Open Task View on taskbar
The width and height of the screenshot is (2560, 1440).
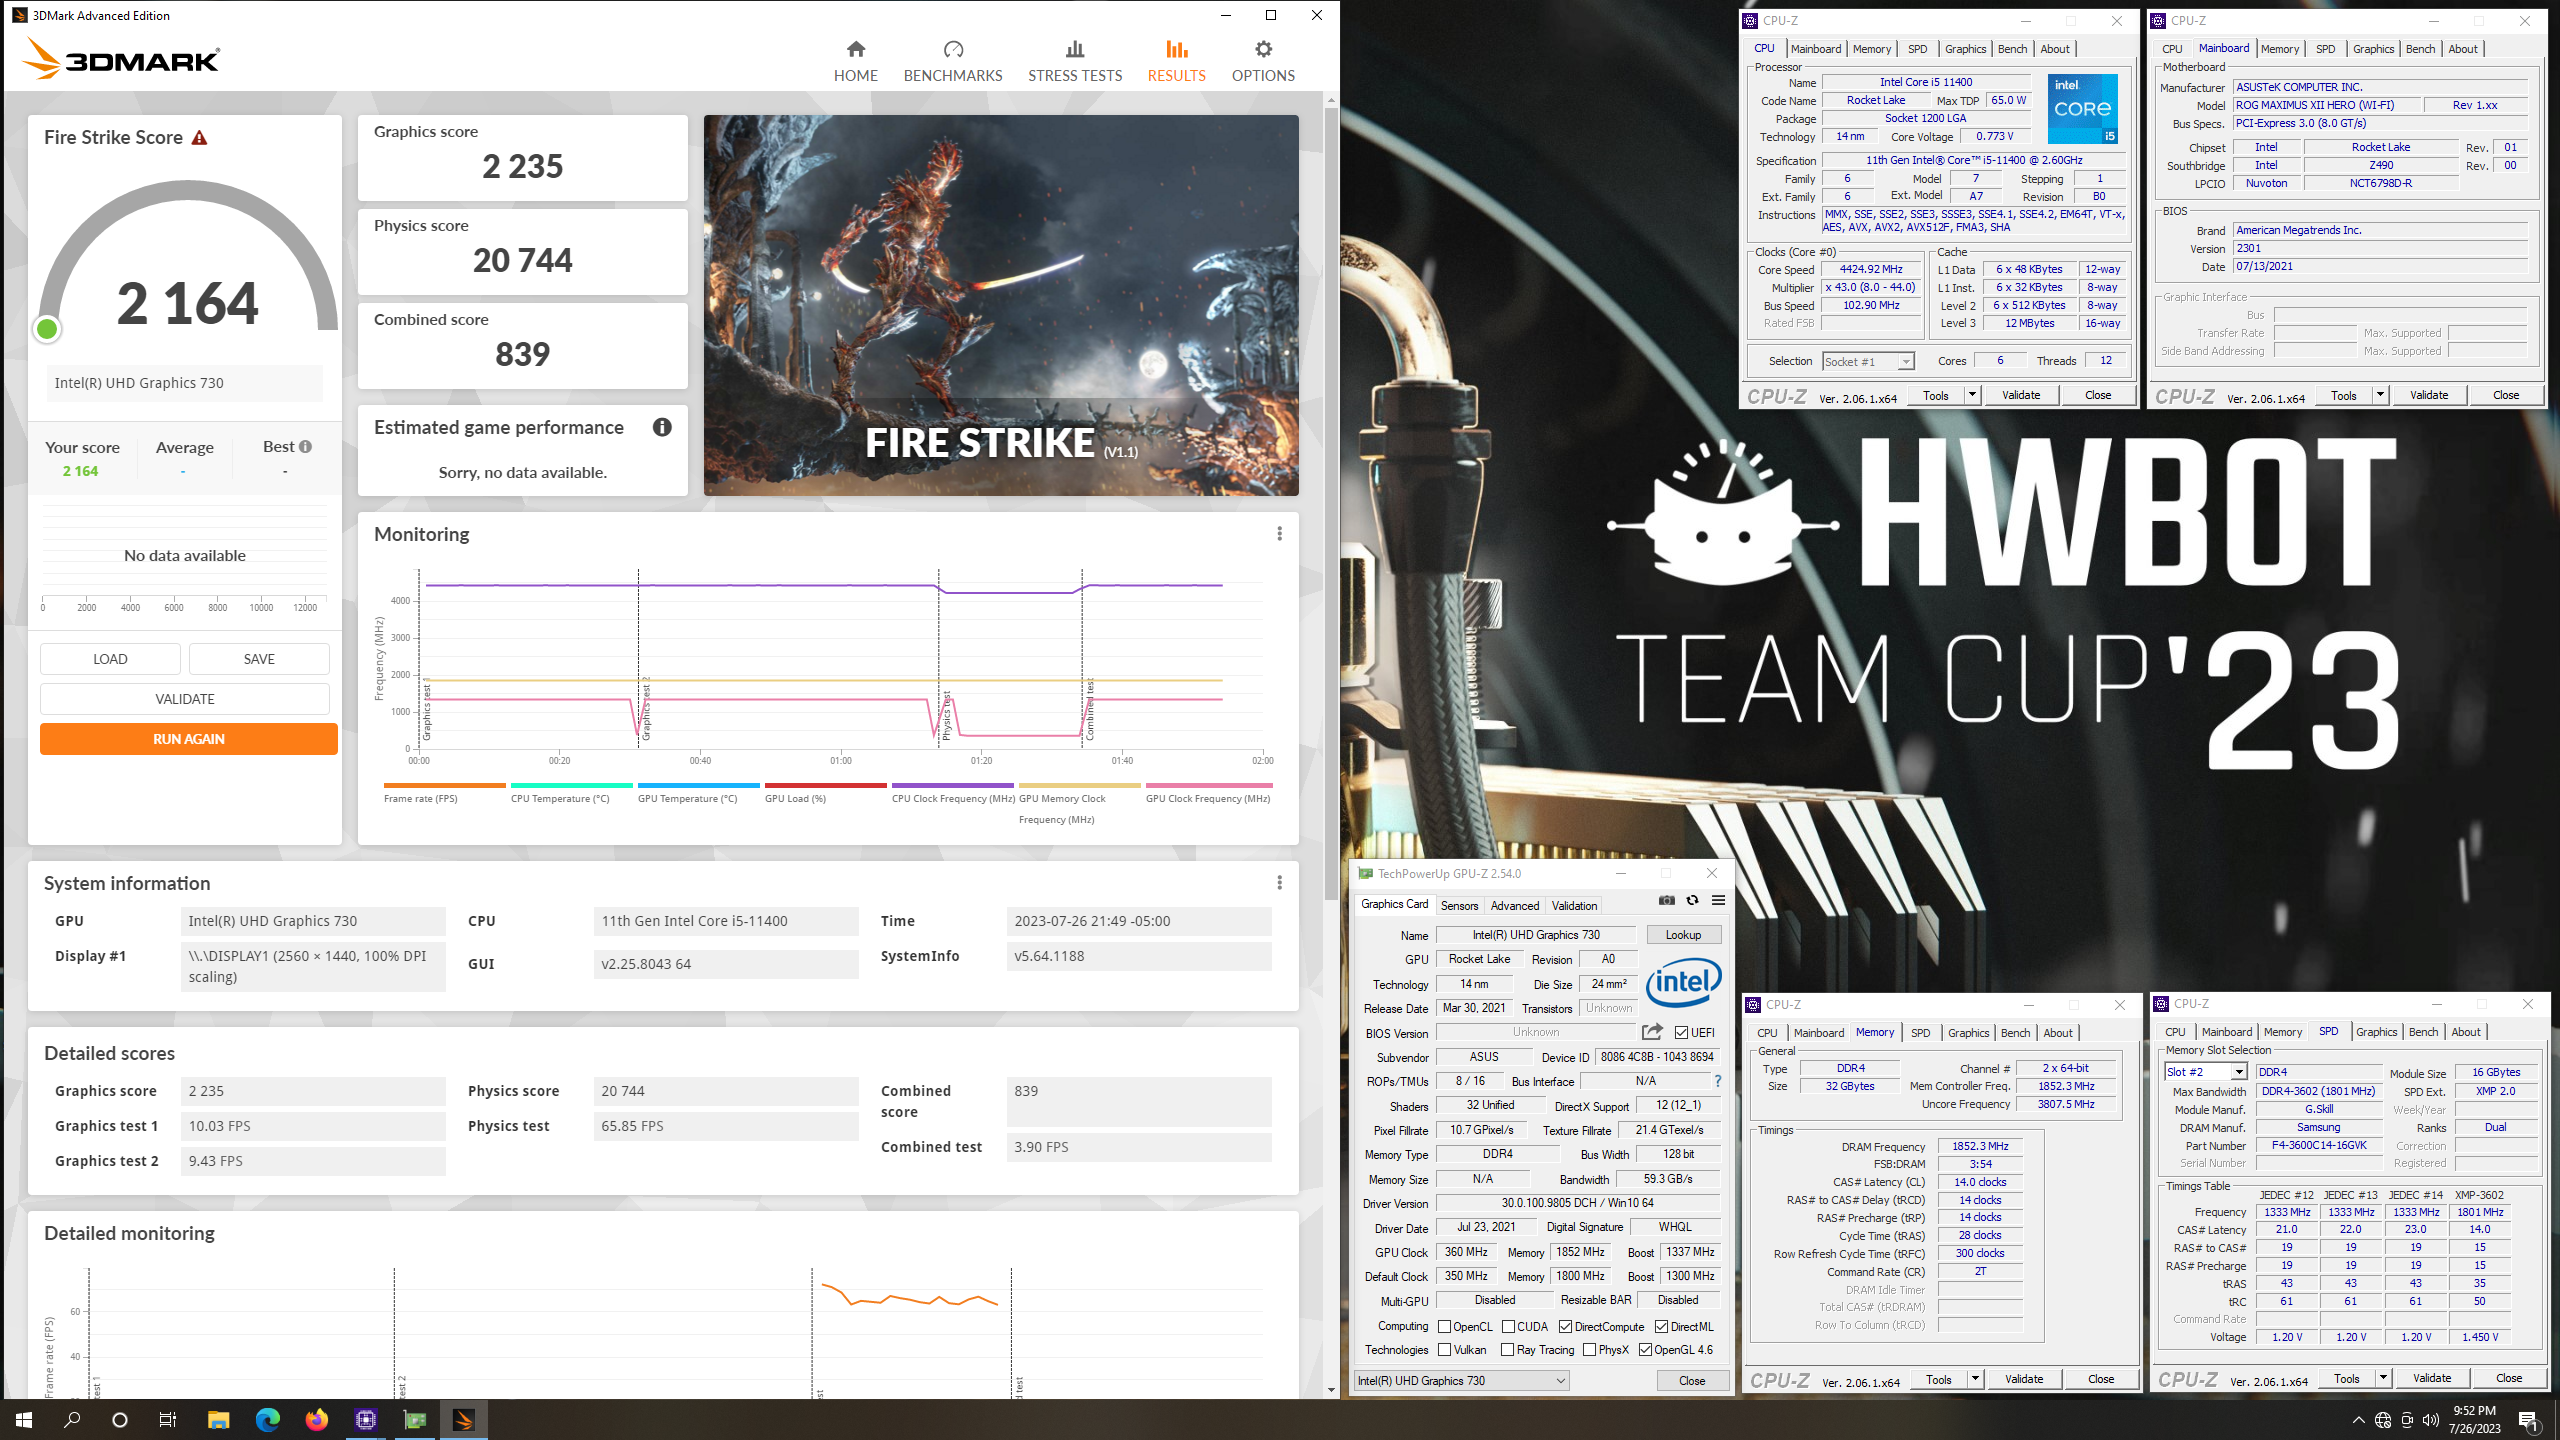[x=168, y=1419]
